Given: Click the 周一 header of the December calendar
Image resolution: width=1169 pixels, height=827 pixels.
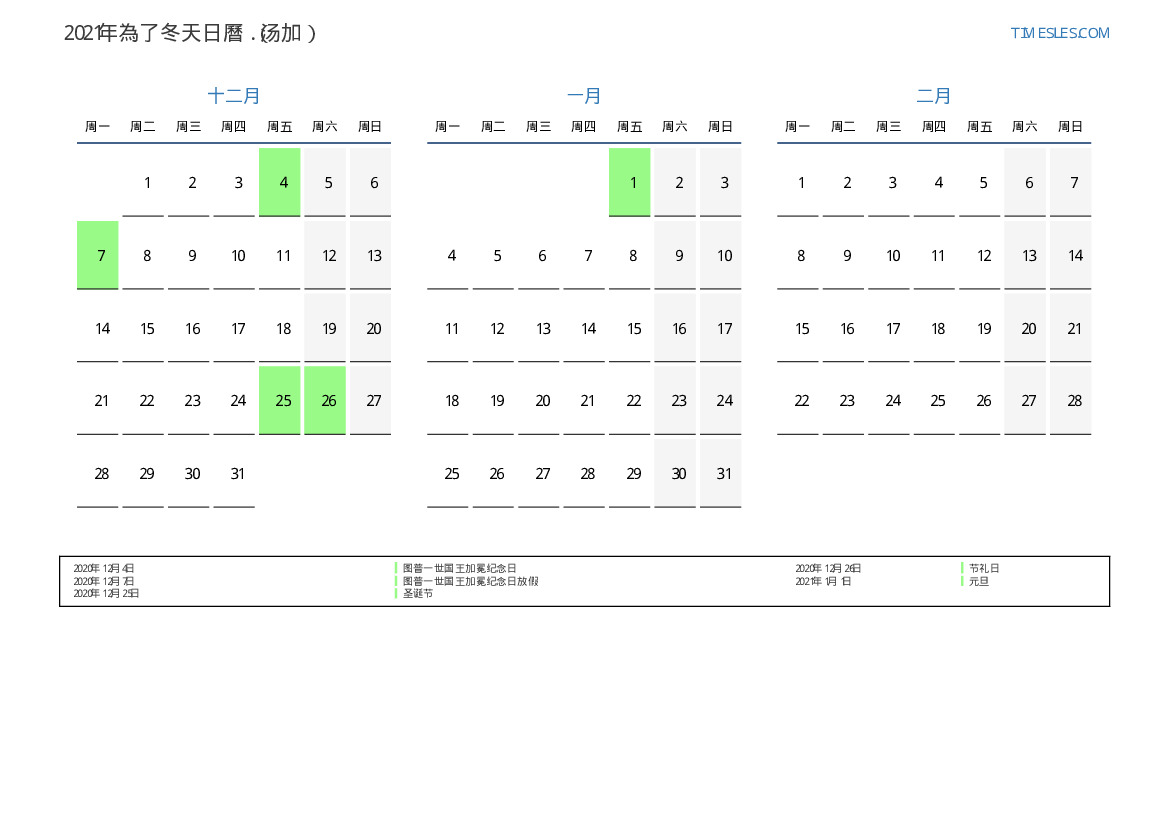Looking at the screenshot, I should 98,127.
